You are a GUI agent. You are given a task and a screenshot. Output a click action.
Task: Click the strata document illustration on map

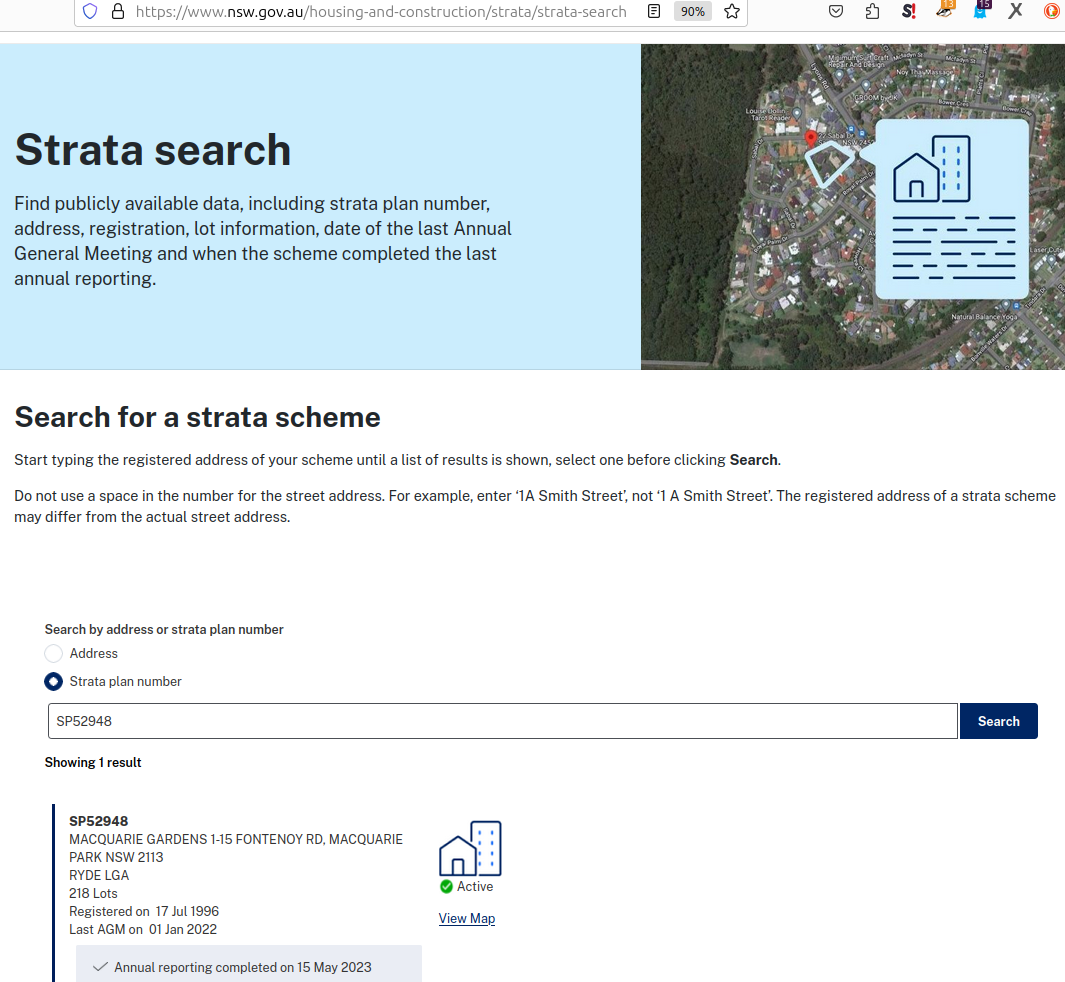pos(951,209)
